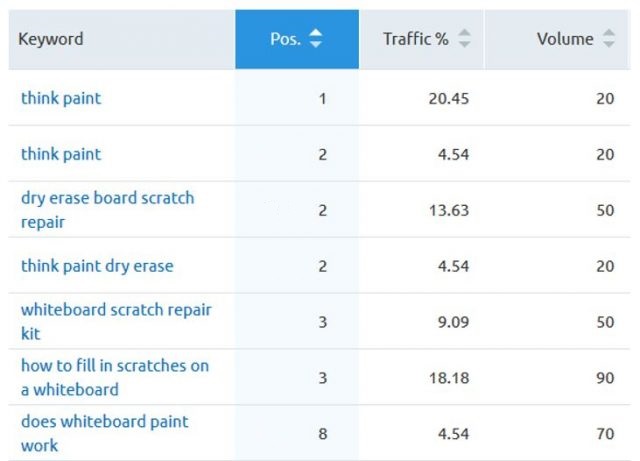Click the Traffic % sort arrows icon
Image resolution: width=640 pixels, height=461 pixels.
click(x=463, y=39)
